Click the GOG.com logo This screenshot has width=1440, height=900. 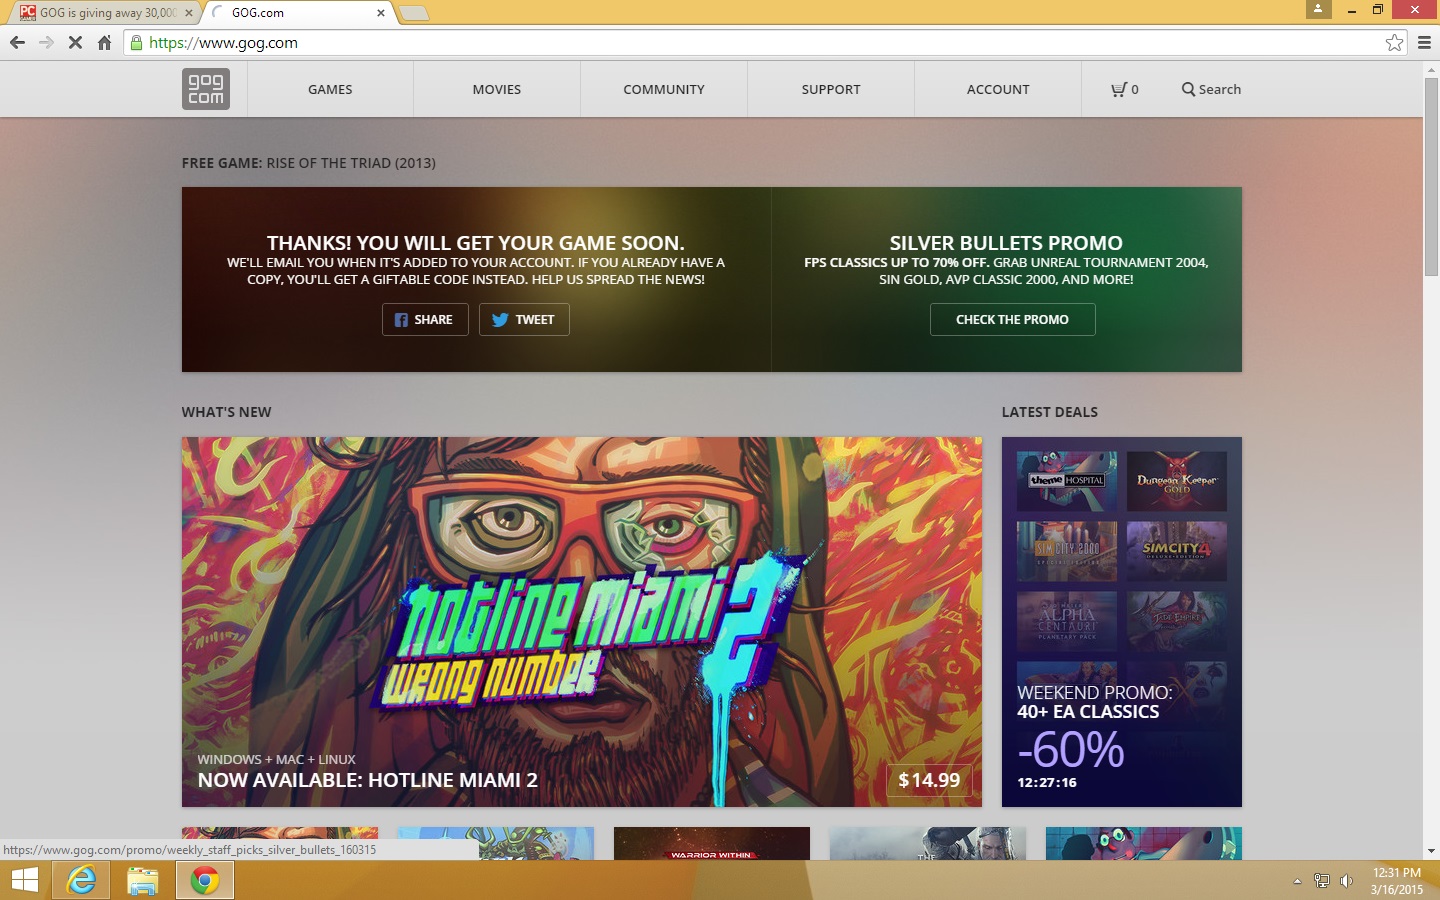206,89
